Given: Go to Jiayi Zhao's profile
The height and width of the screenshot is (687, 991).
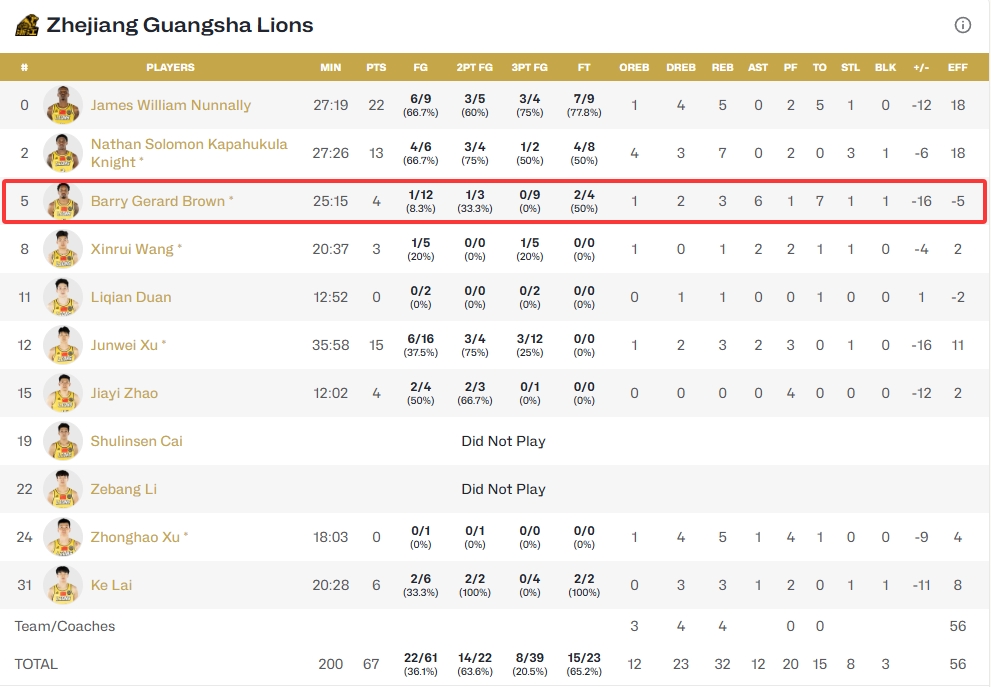Looking at the screenshot, I should [124, 393].
